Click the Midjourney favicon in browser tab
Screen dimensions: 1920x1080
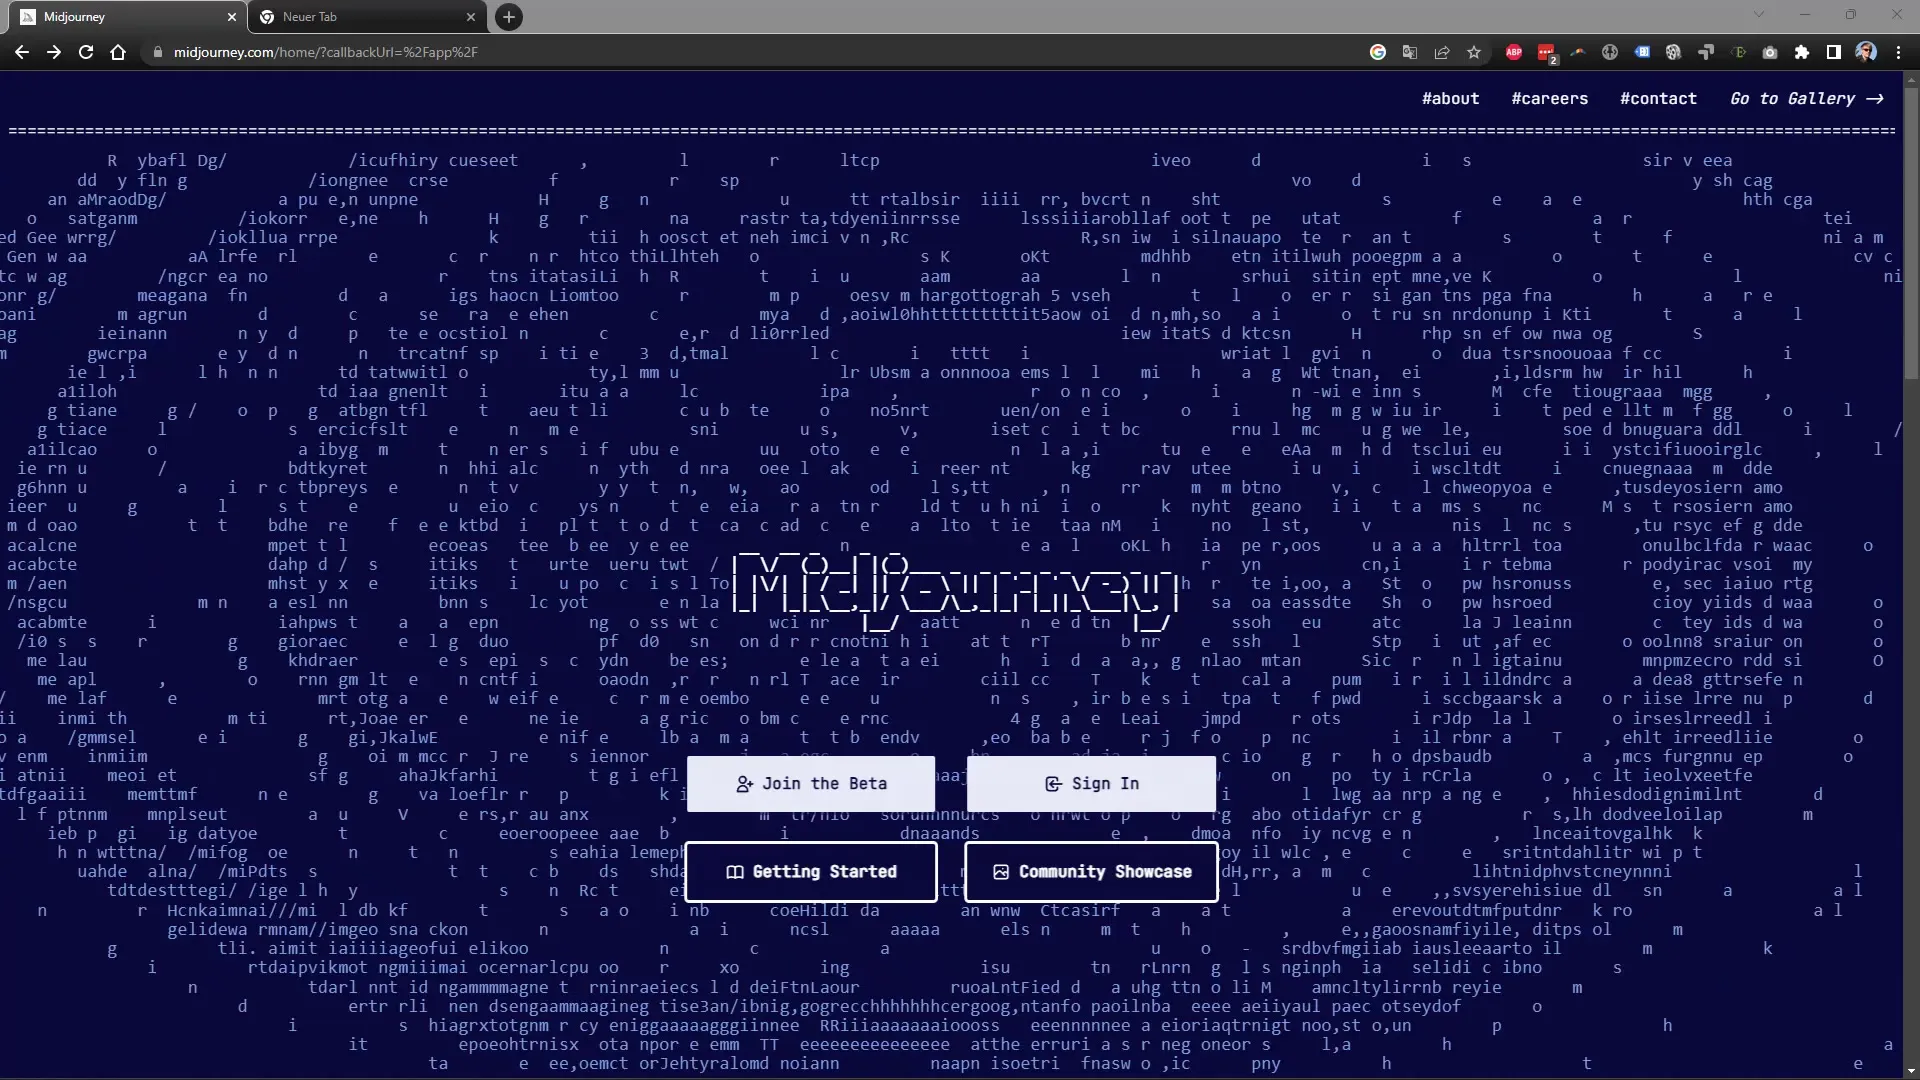point(22,16)
